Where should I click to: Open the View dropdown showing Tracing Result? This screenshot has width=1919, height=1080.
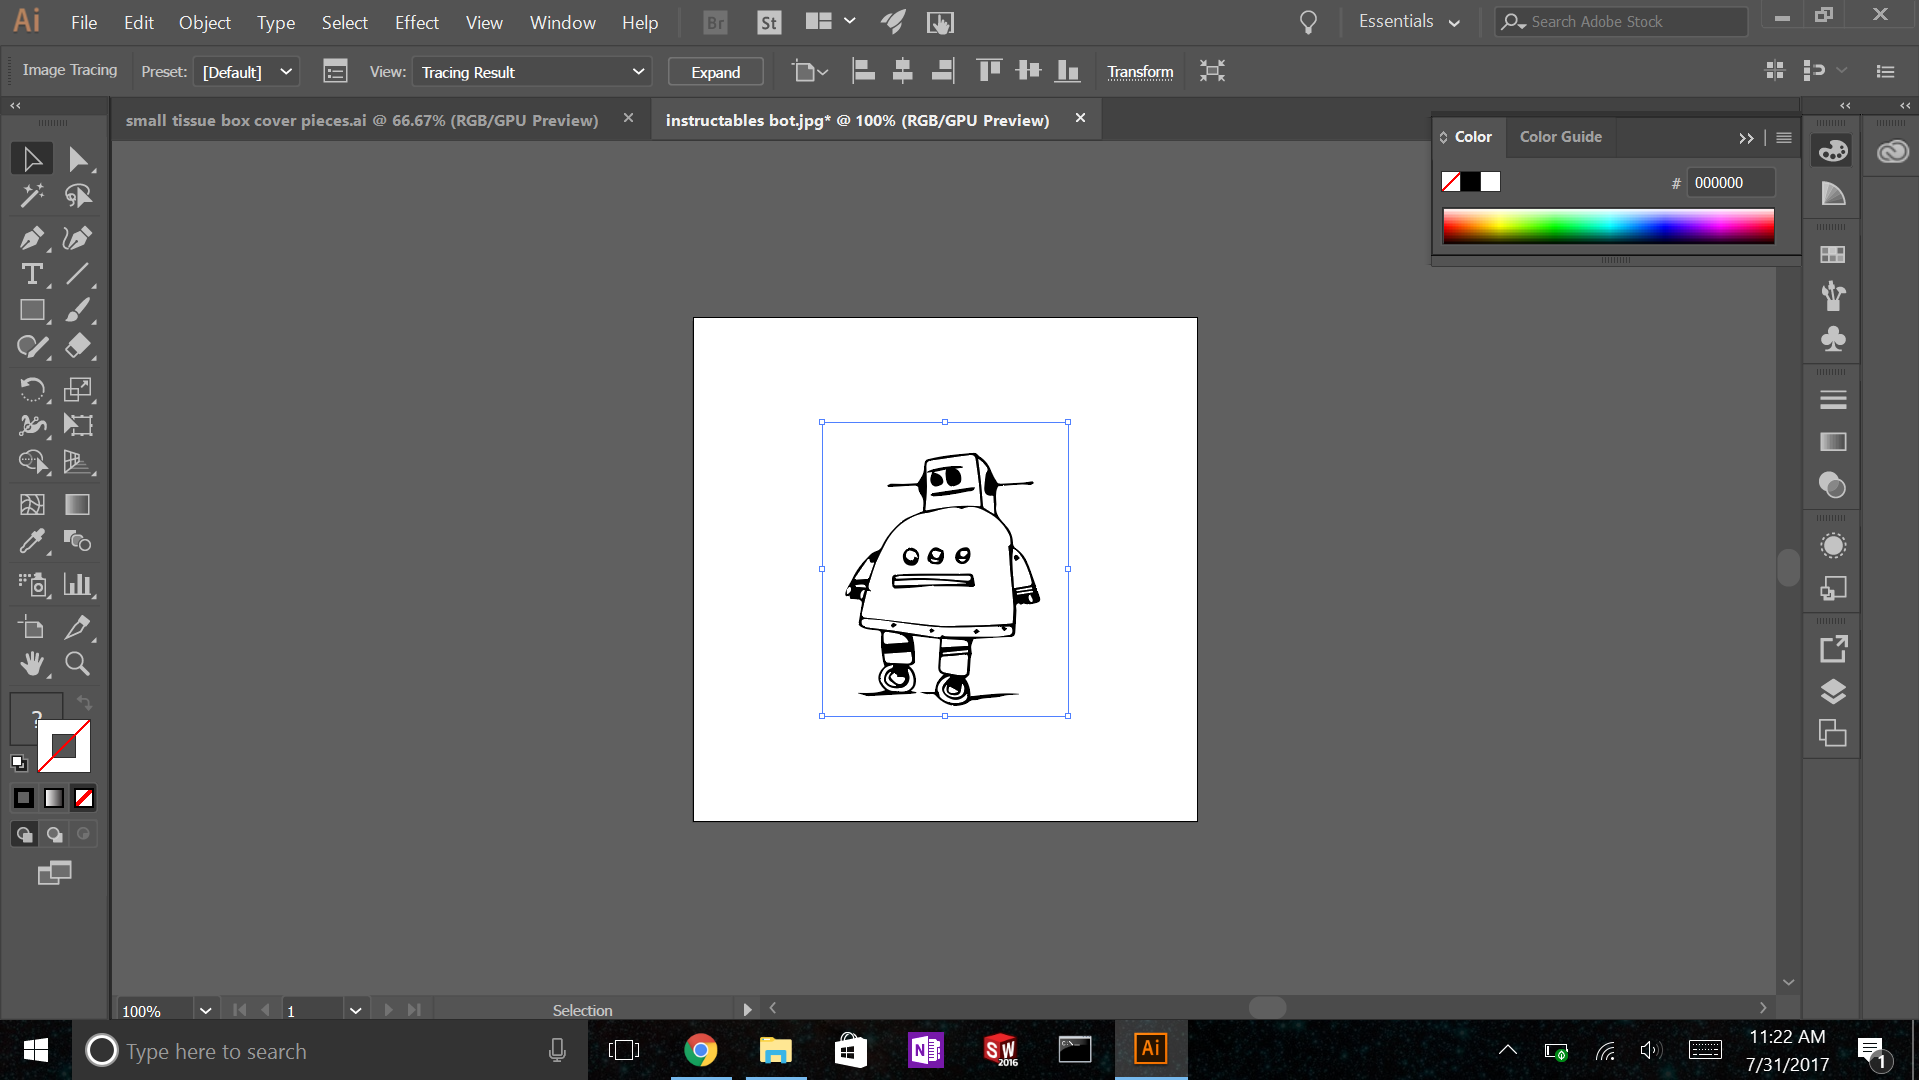(x=532, y=72)
